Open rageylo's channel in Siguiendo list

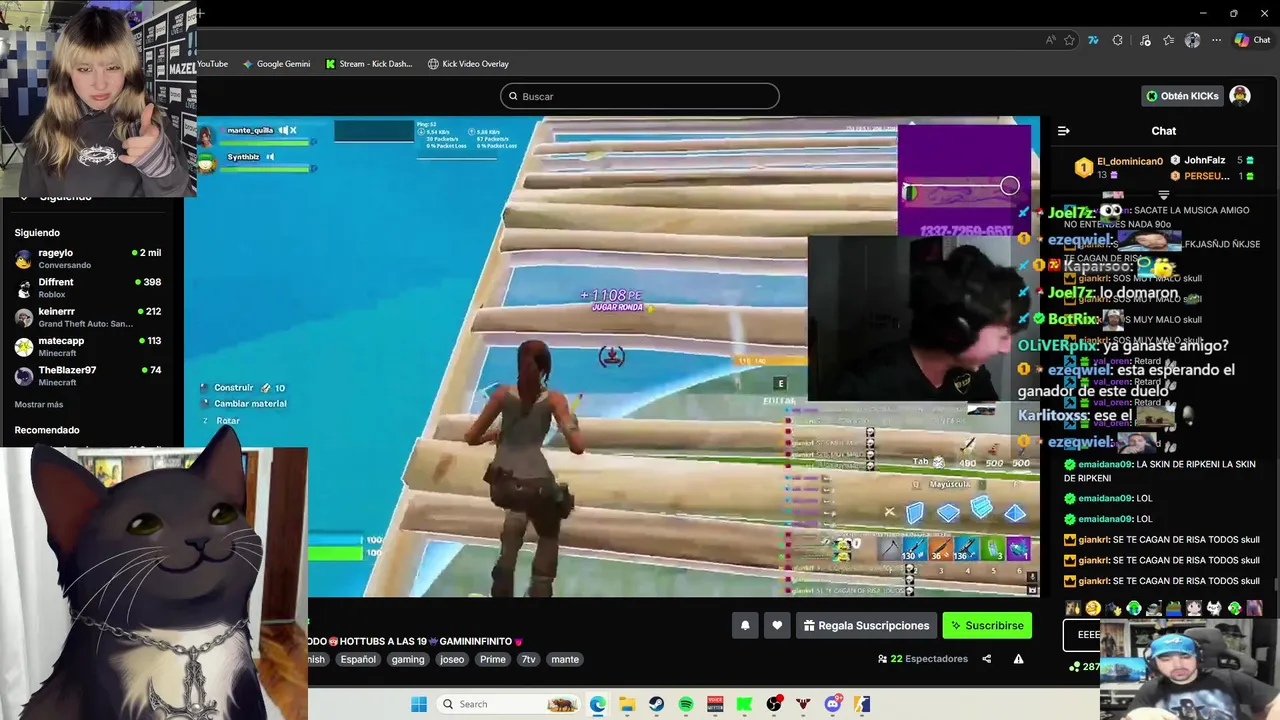pos(88,259)
